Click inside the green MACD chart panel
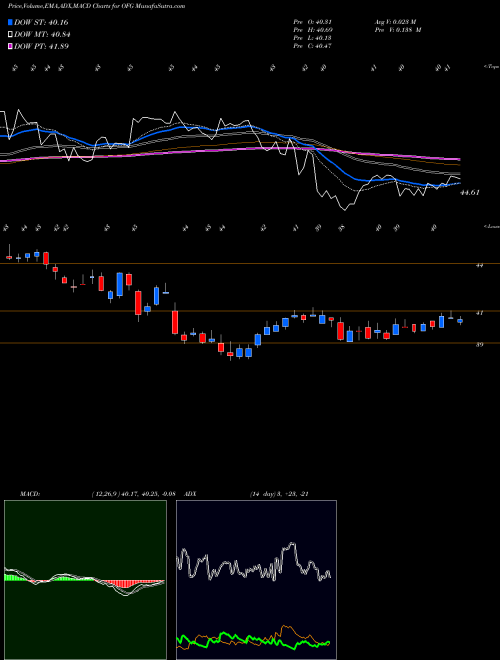This screenshot has width=500, height=660. coord(85,580)
